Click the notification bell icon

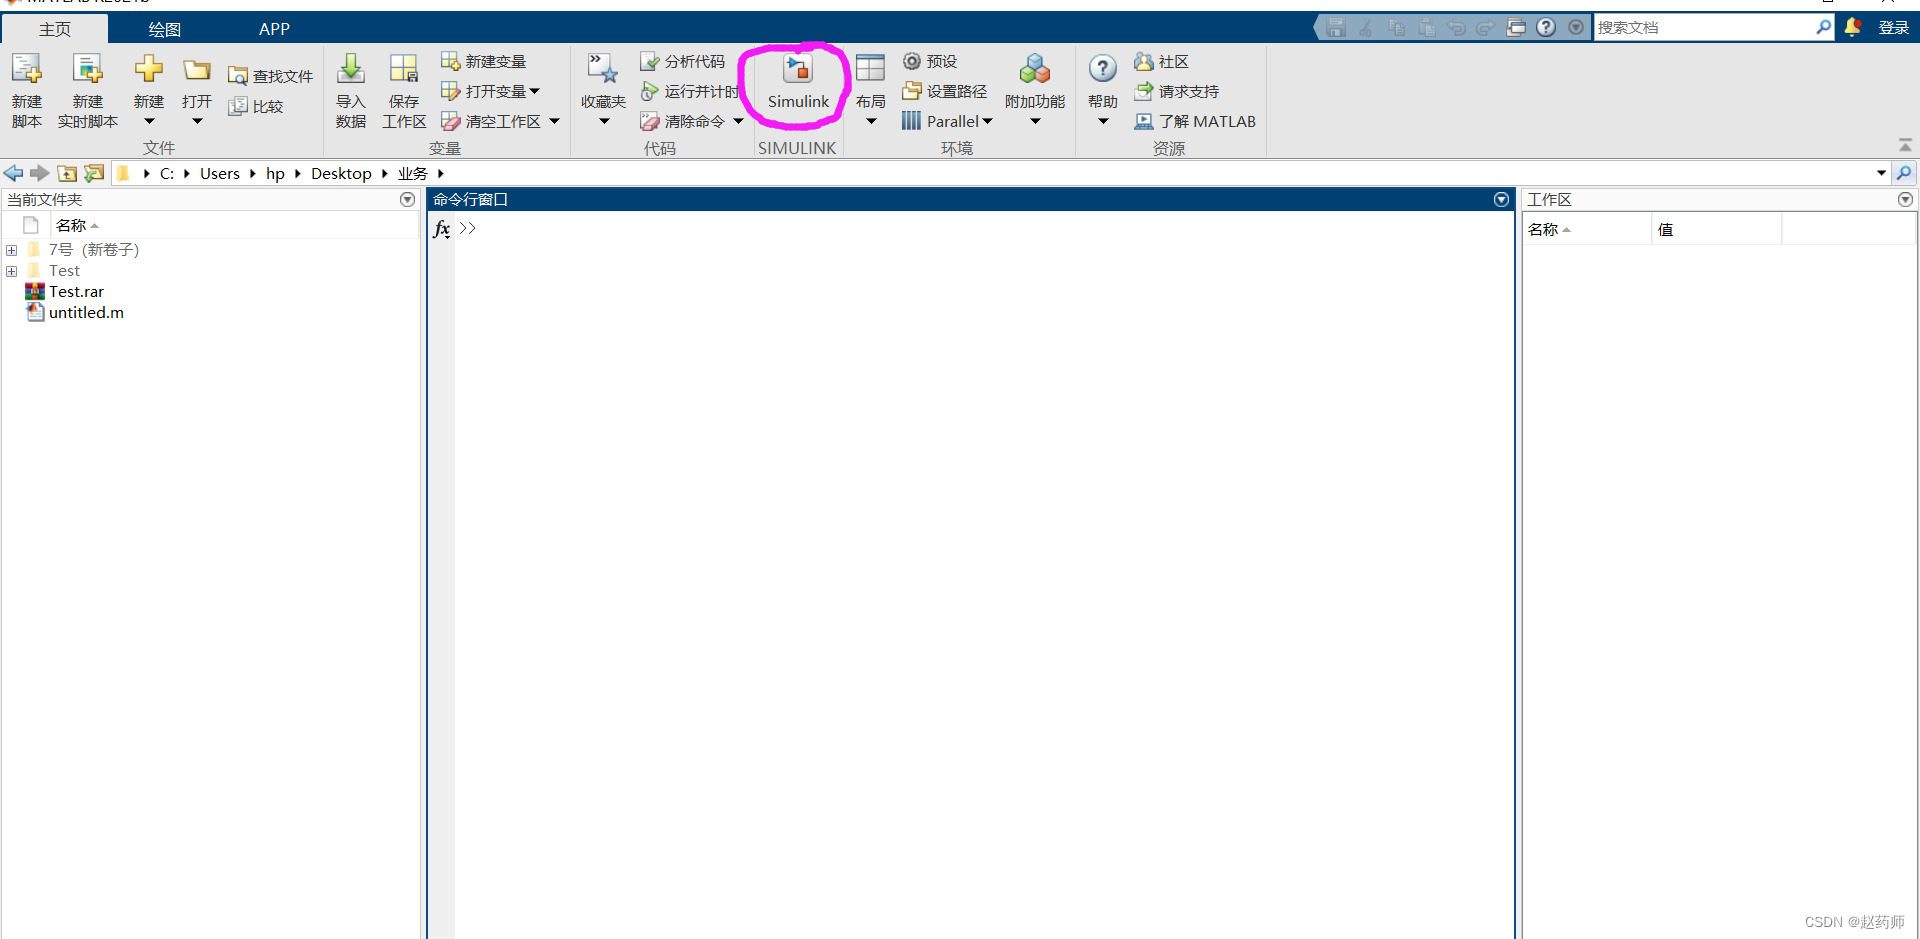click(1852, 27)
